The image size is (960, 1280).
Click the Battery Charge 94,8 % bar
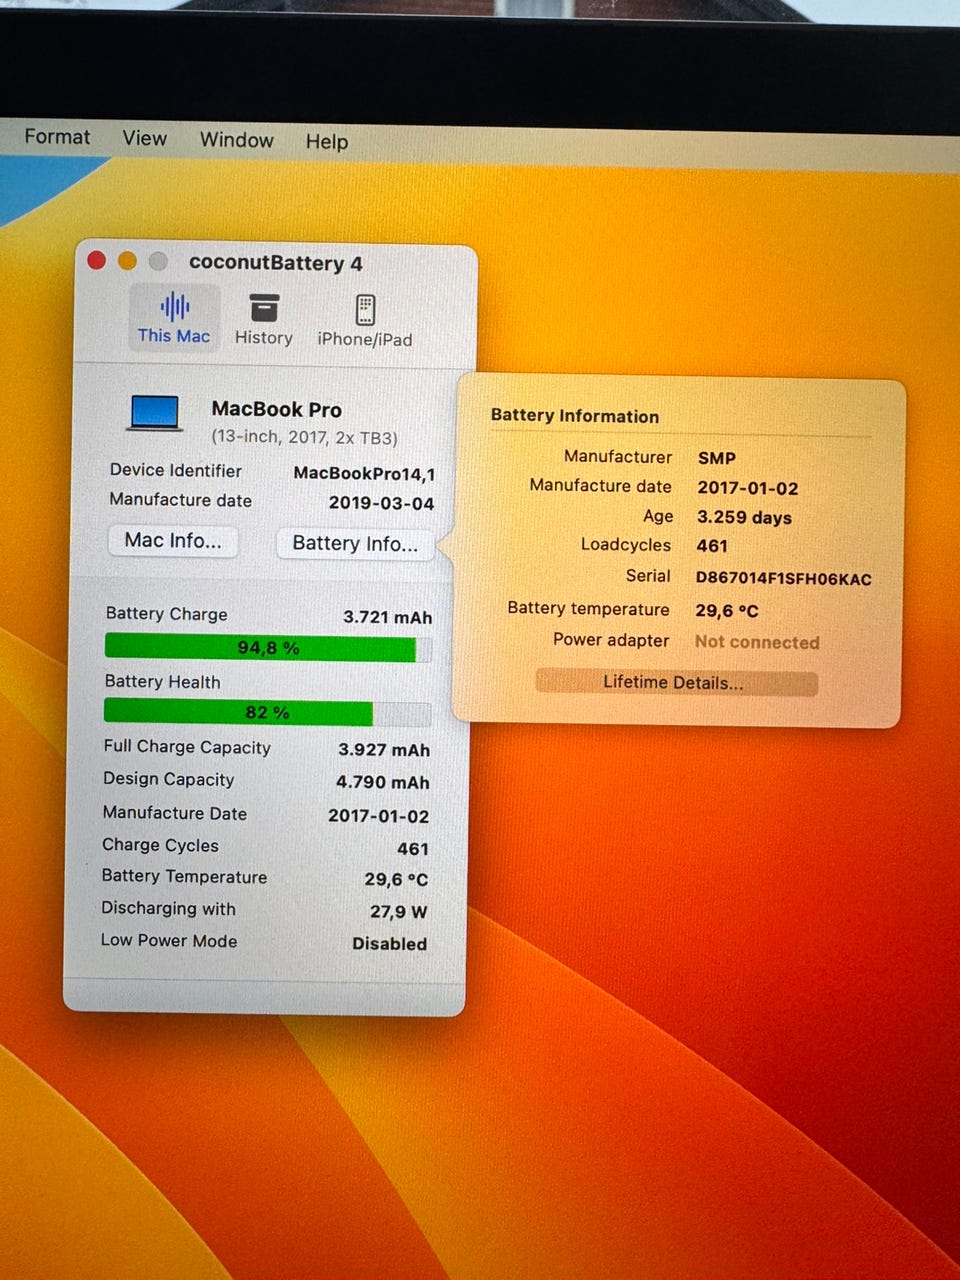(268, 648)
